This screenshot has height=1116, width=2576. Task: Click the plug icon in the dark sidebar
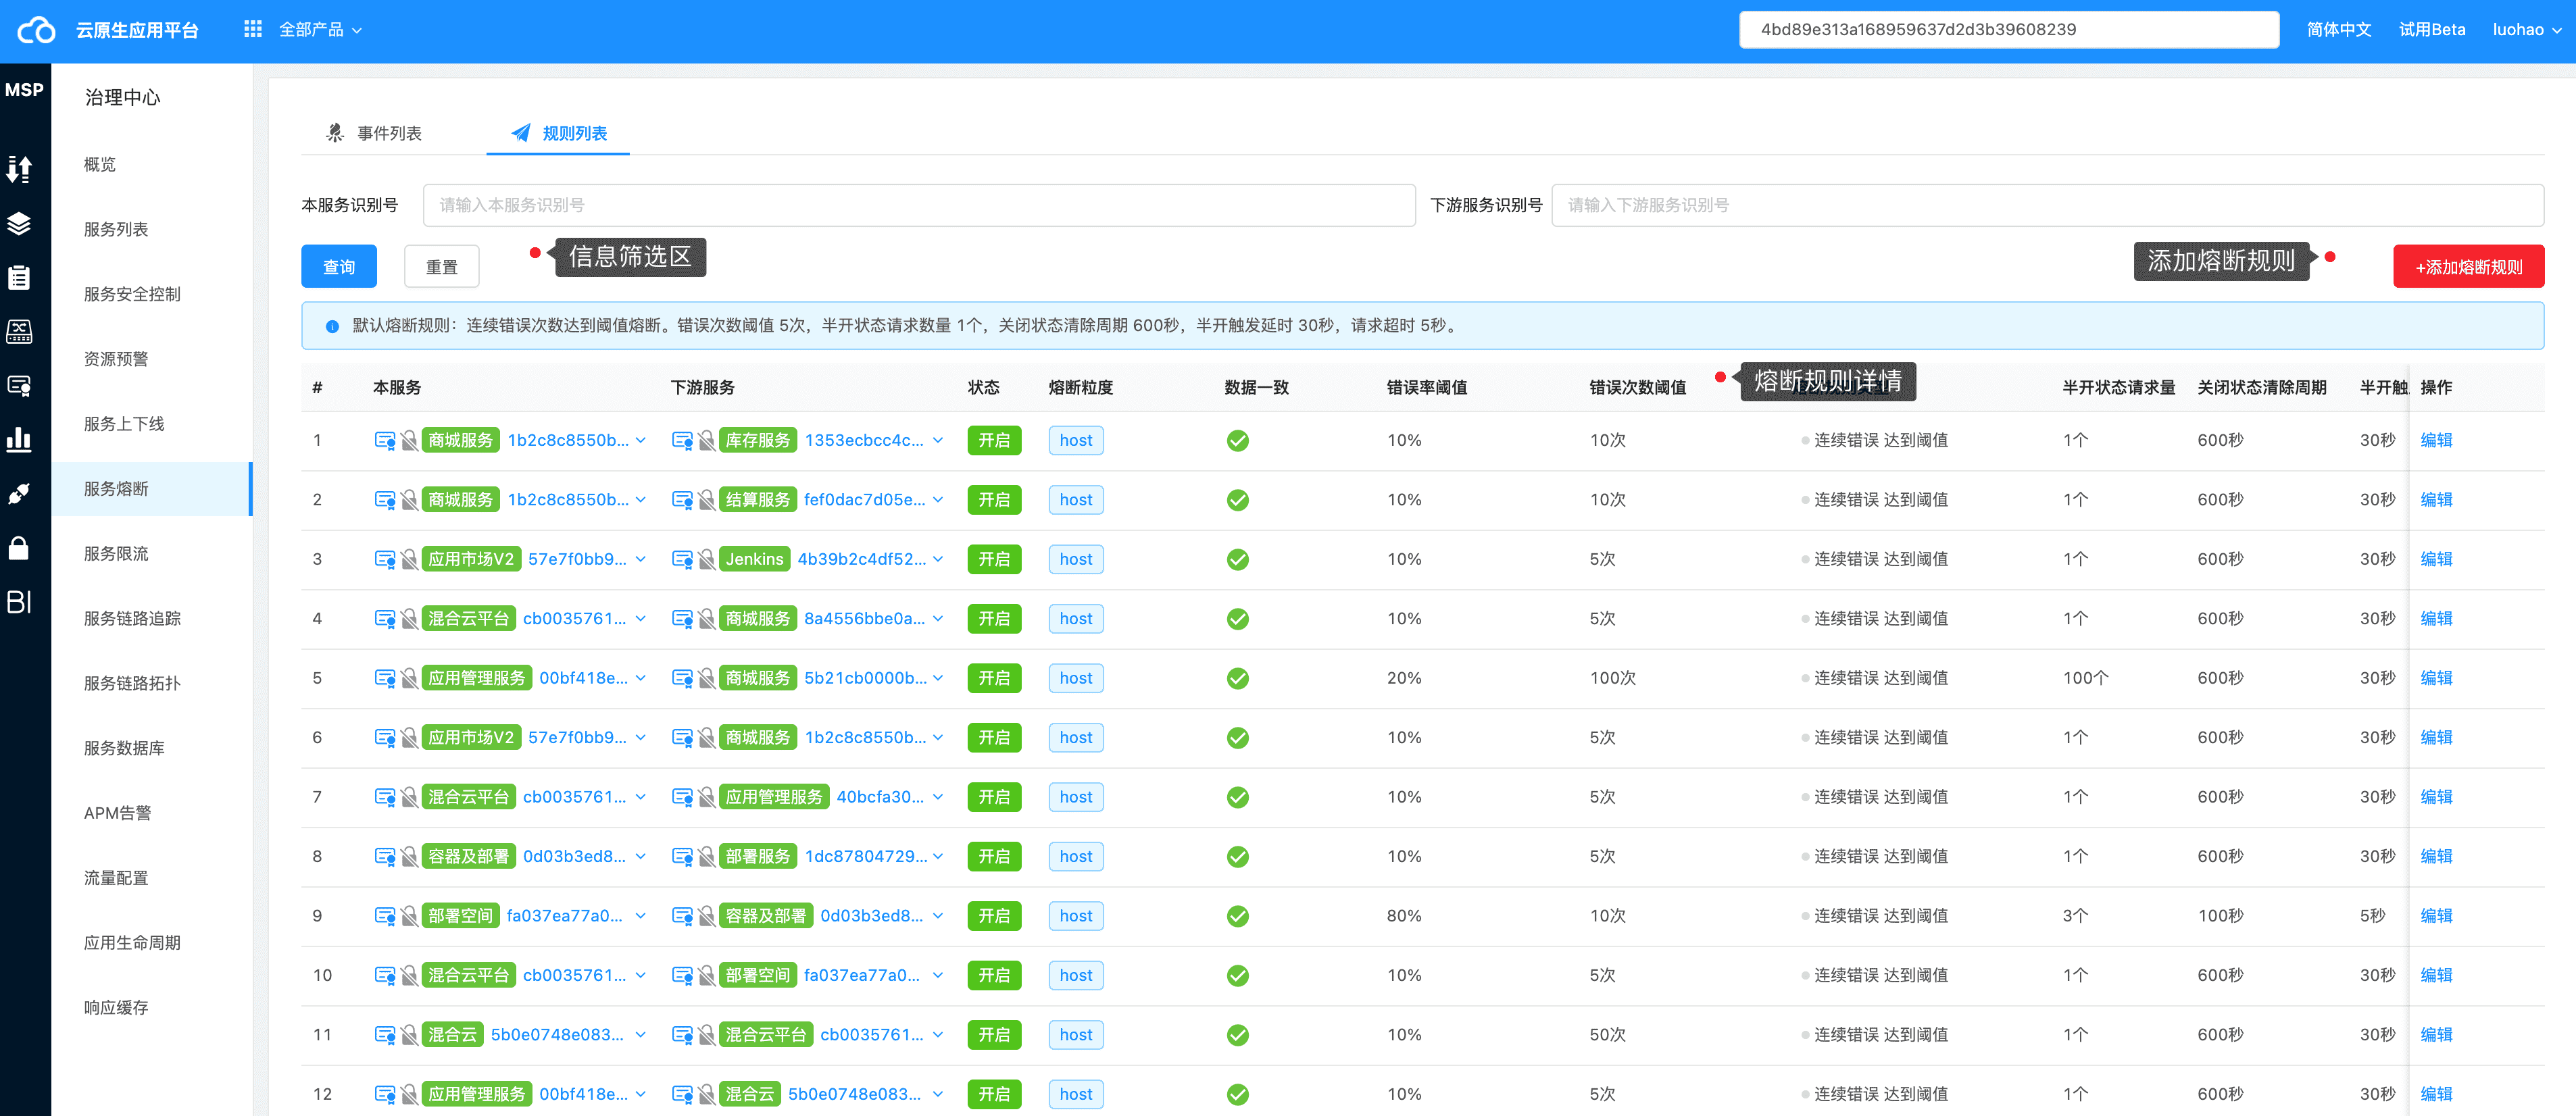[19, 494]
